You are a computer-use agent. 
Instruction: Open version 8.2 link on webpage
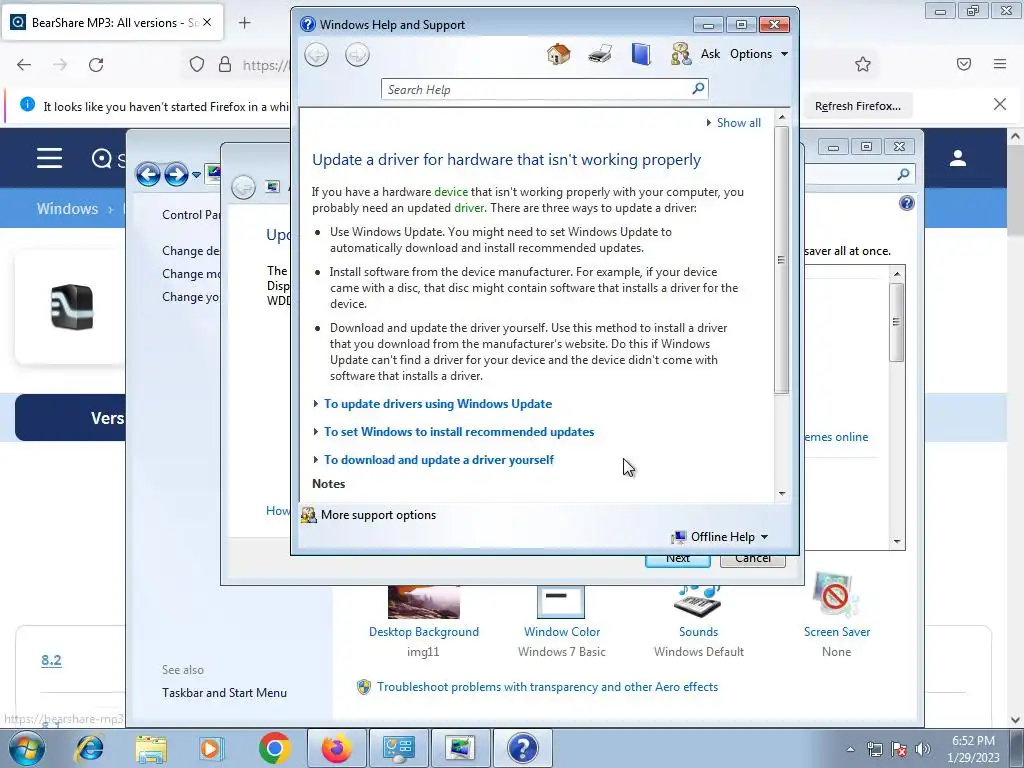tap(52, 660)
